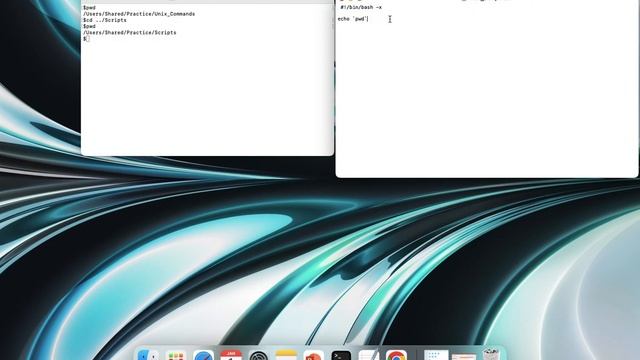Screen dimensions: 640x360
Task: Open the Calendar app in the Dock
Action: [x=231, y=355]
